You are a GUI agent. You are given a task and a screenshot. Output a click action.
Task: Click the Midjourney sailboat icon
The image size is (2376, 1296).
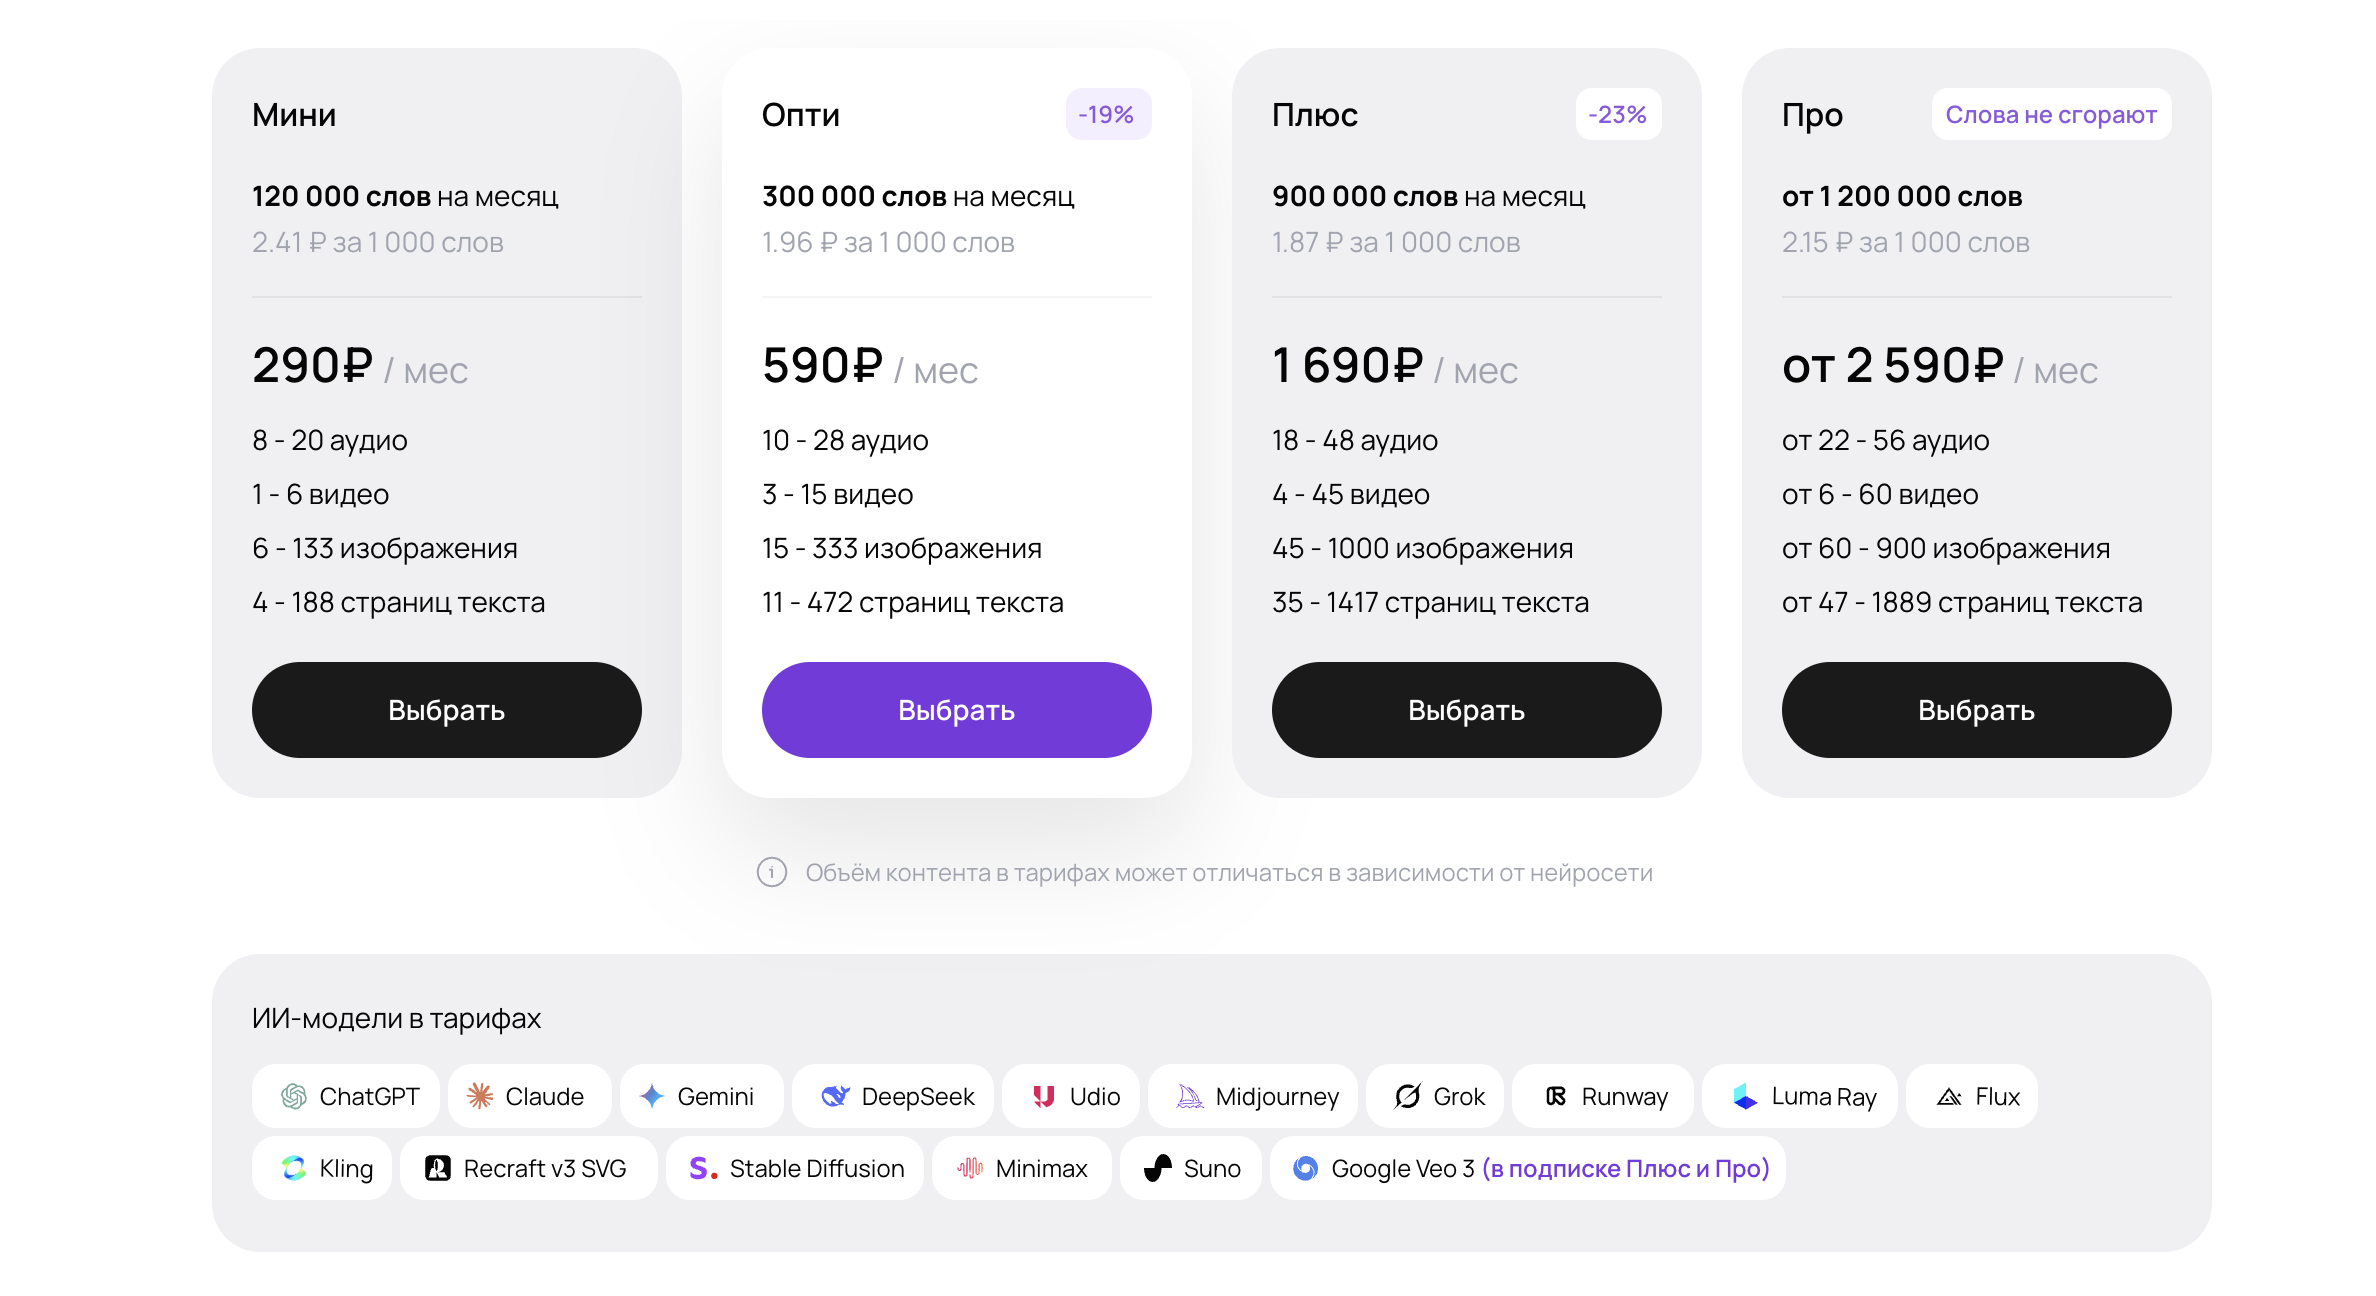pyautogui.click(x=1189, y=1097)
